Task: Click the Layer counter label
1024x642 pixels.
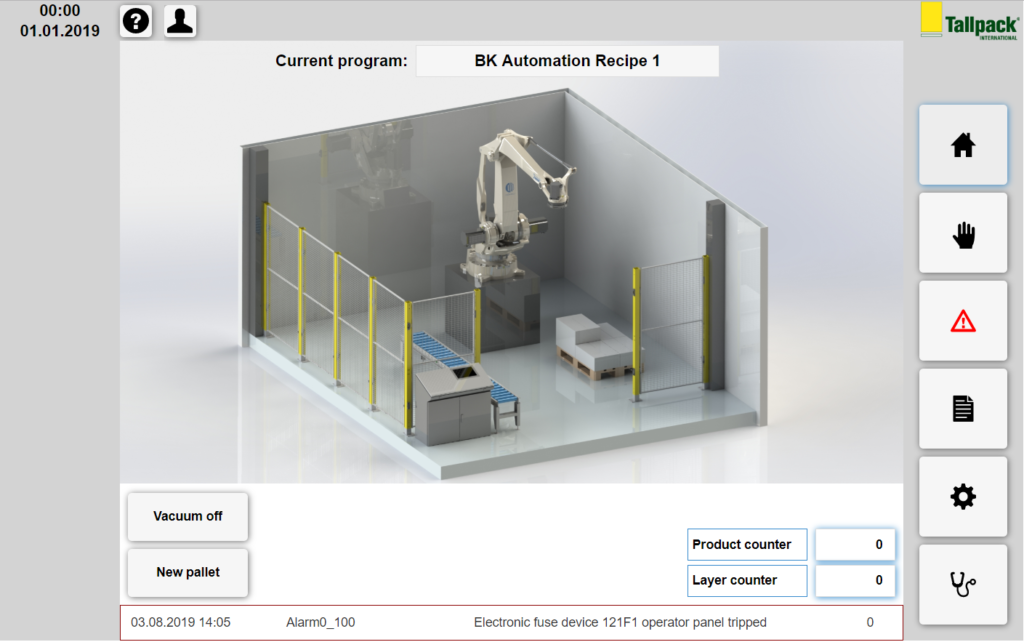Action: tap(747, 580)
